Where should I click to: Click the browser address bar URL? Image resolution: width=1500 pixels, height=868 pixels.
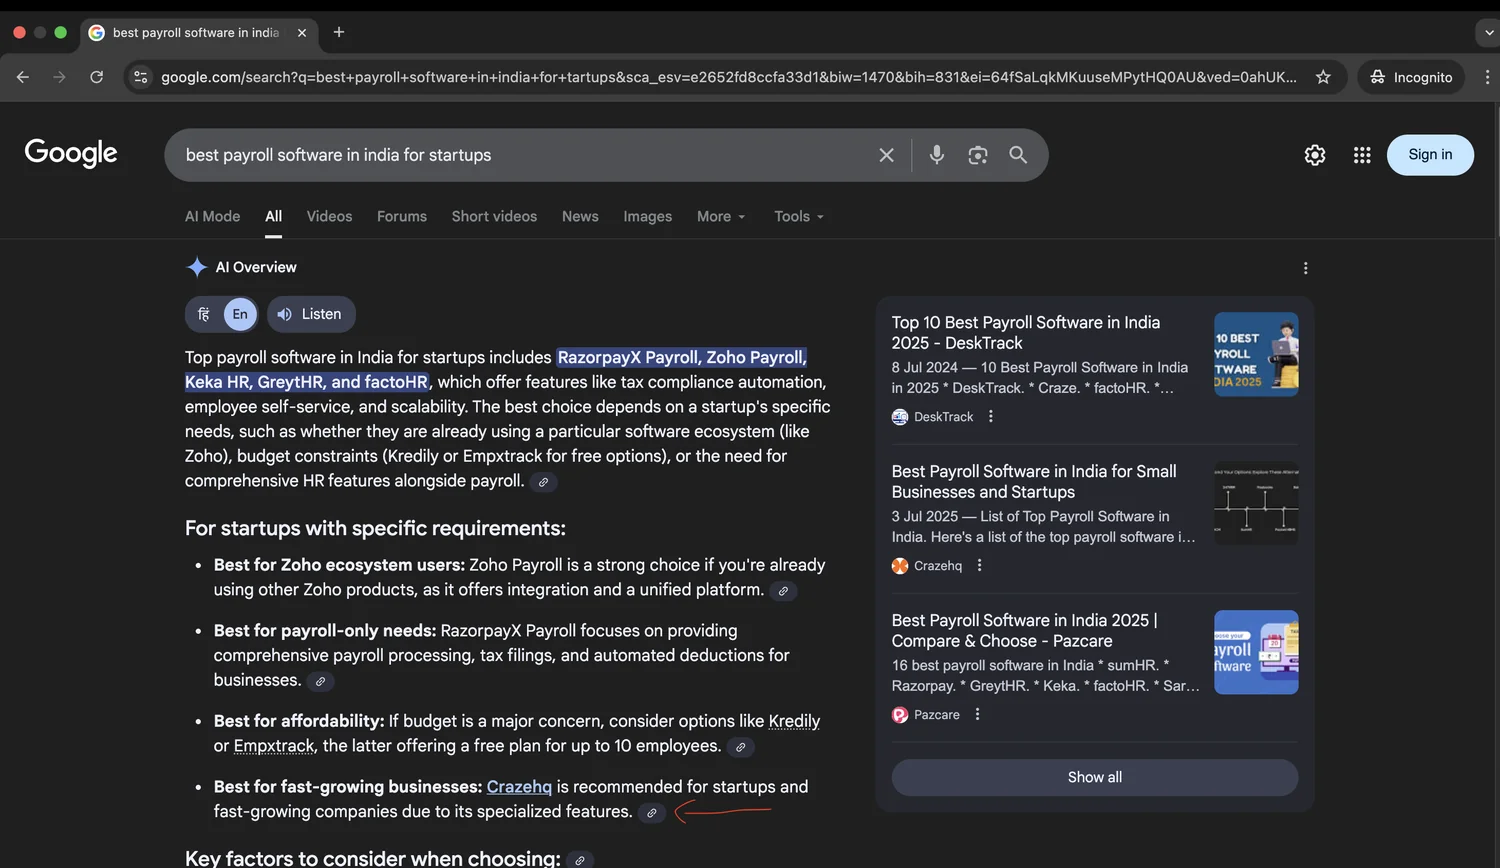pos(728,77)
